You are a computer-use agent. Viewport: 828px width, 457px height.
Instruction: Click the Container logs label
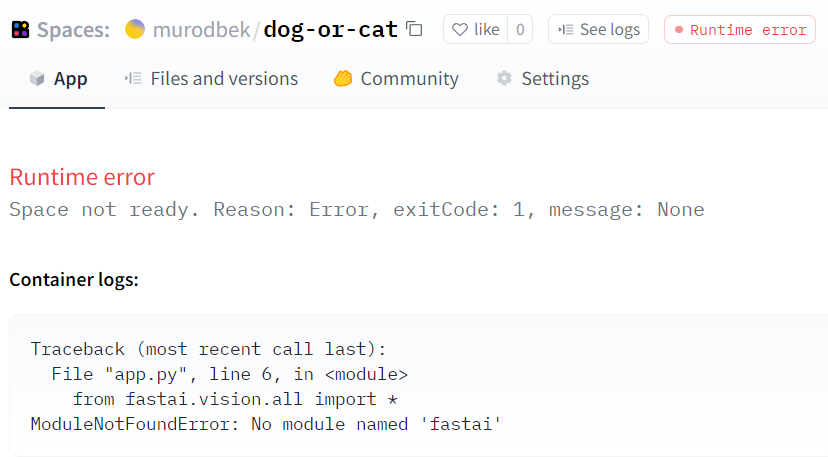point(74,280)
